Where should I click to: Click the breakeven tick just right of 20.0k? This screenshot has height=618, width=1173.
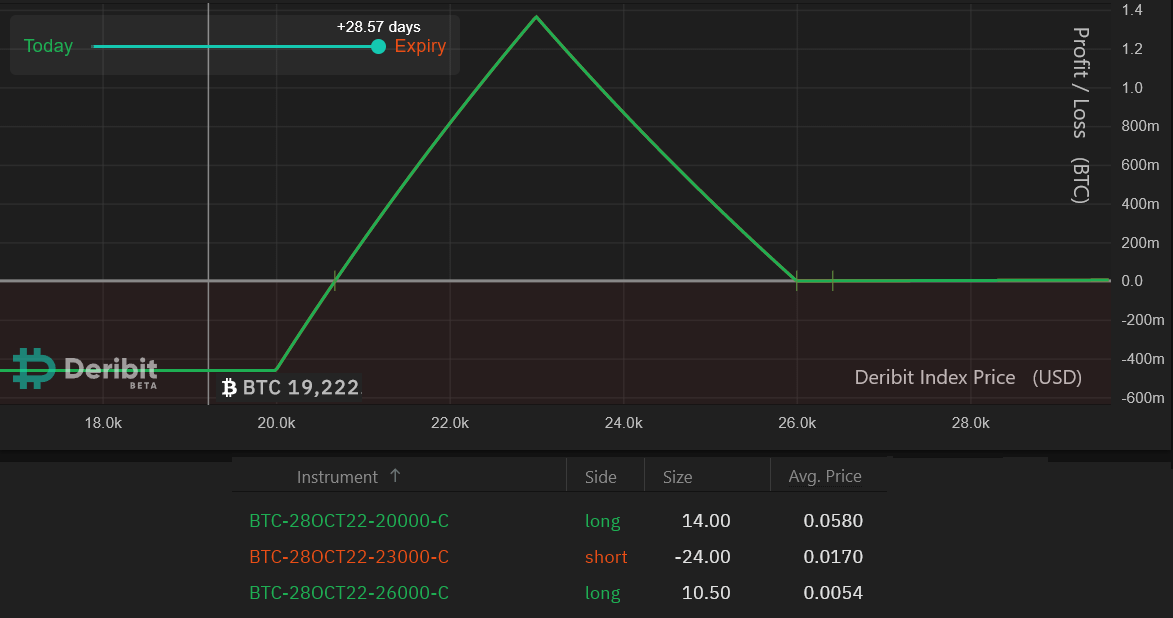pyautogui.click(x=334, y=282)
